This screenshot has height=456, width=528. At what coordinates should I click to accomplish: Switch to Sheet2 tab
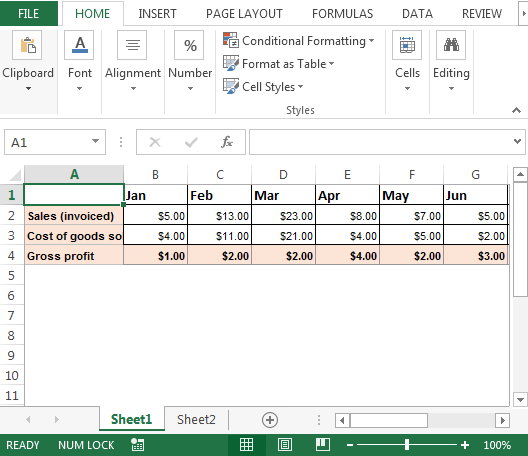[x=196, y=420]
